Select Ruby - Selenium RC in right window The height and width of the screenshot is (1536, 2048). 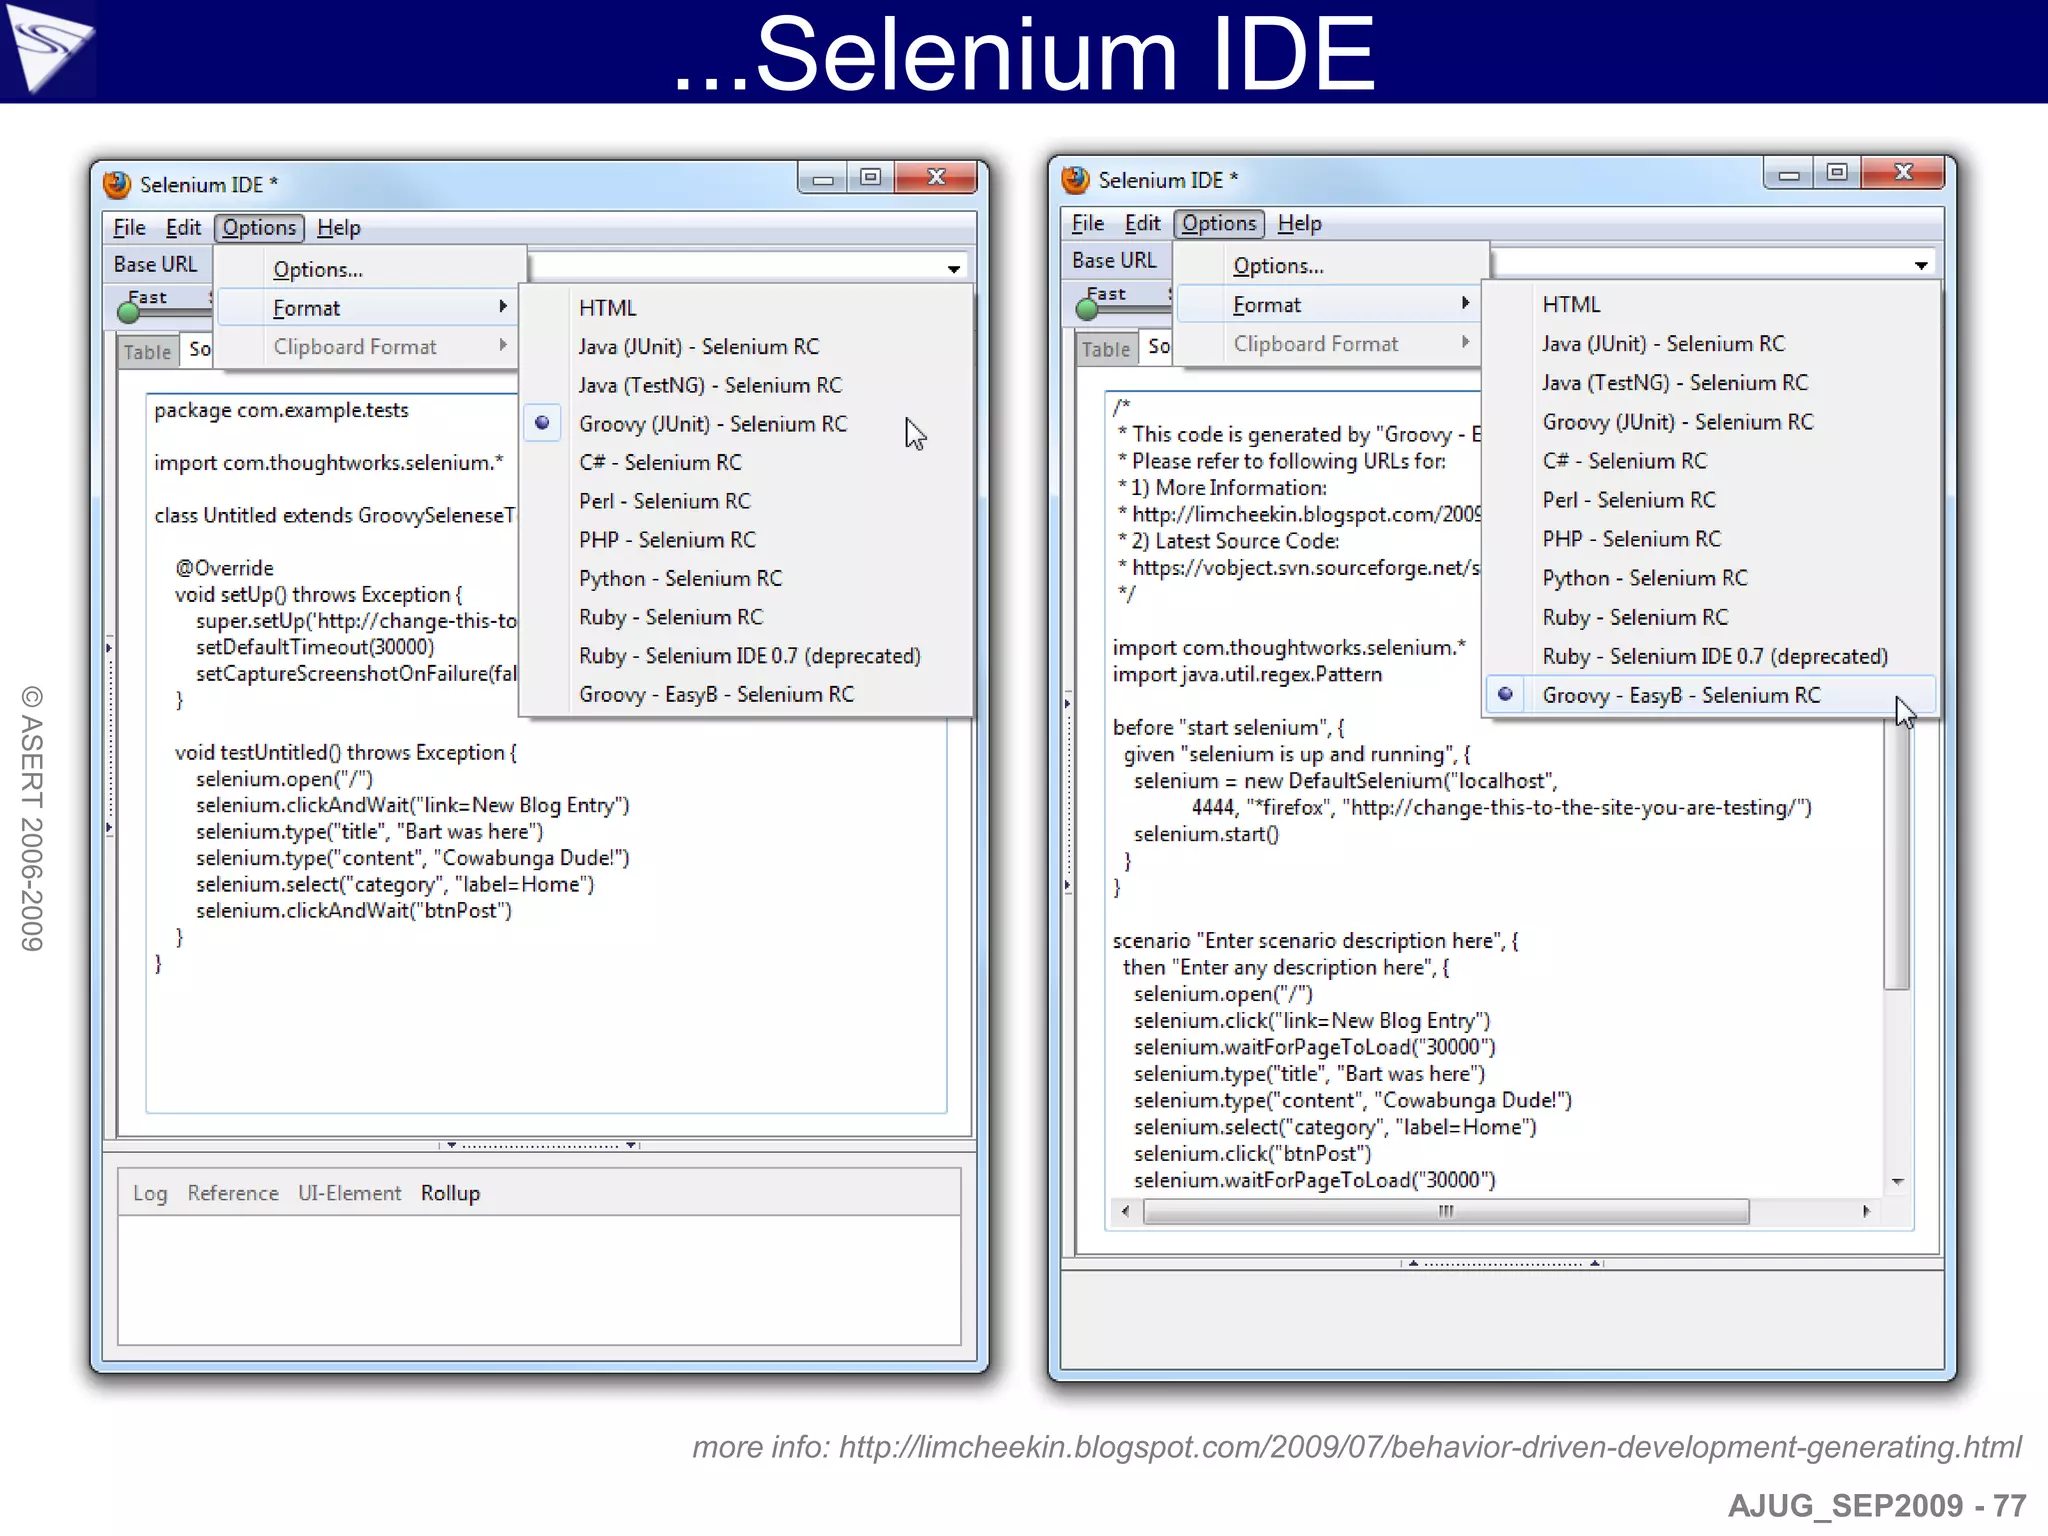coord(1711,617)
